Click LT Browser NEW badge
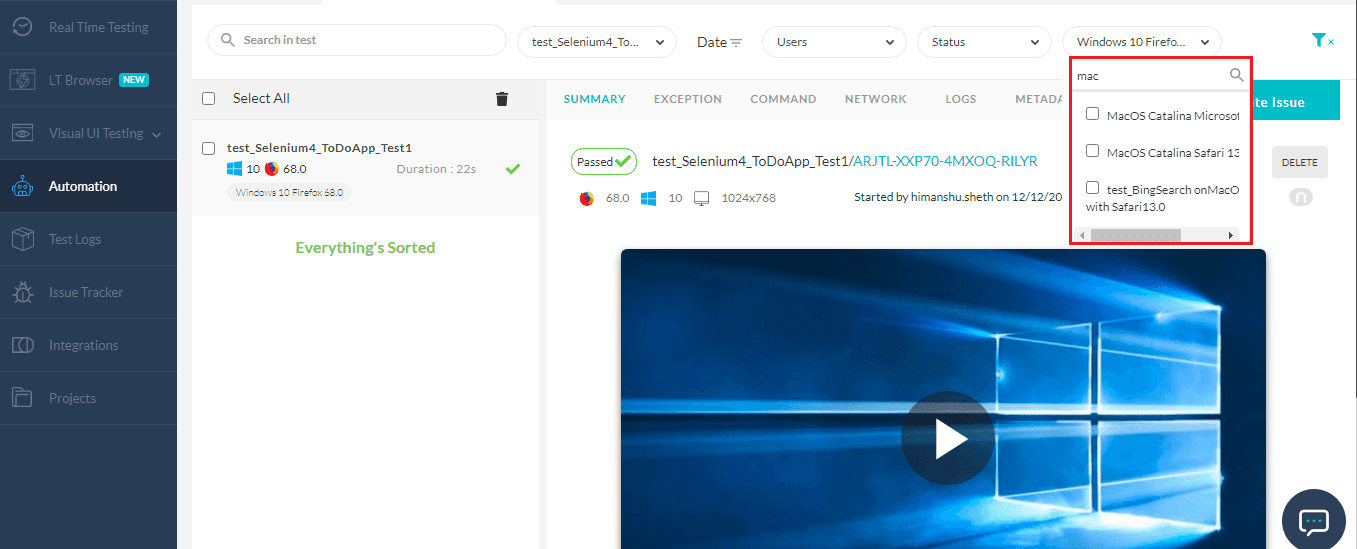 coord(134,80)
